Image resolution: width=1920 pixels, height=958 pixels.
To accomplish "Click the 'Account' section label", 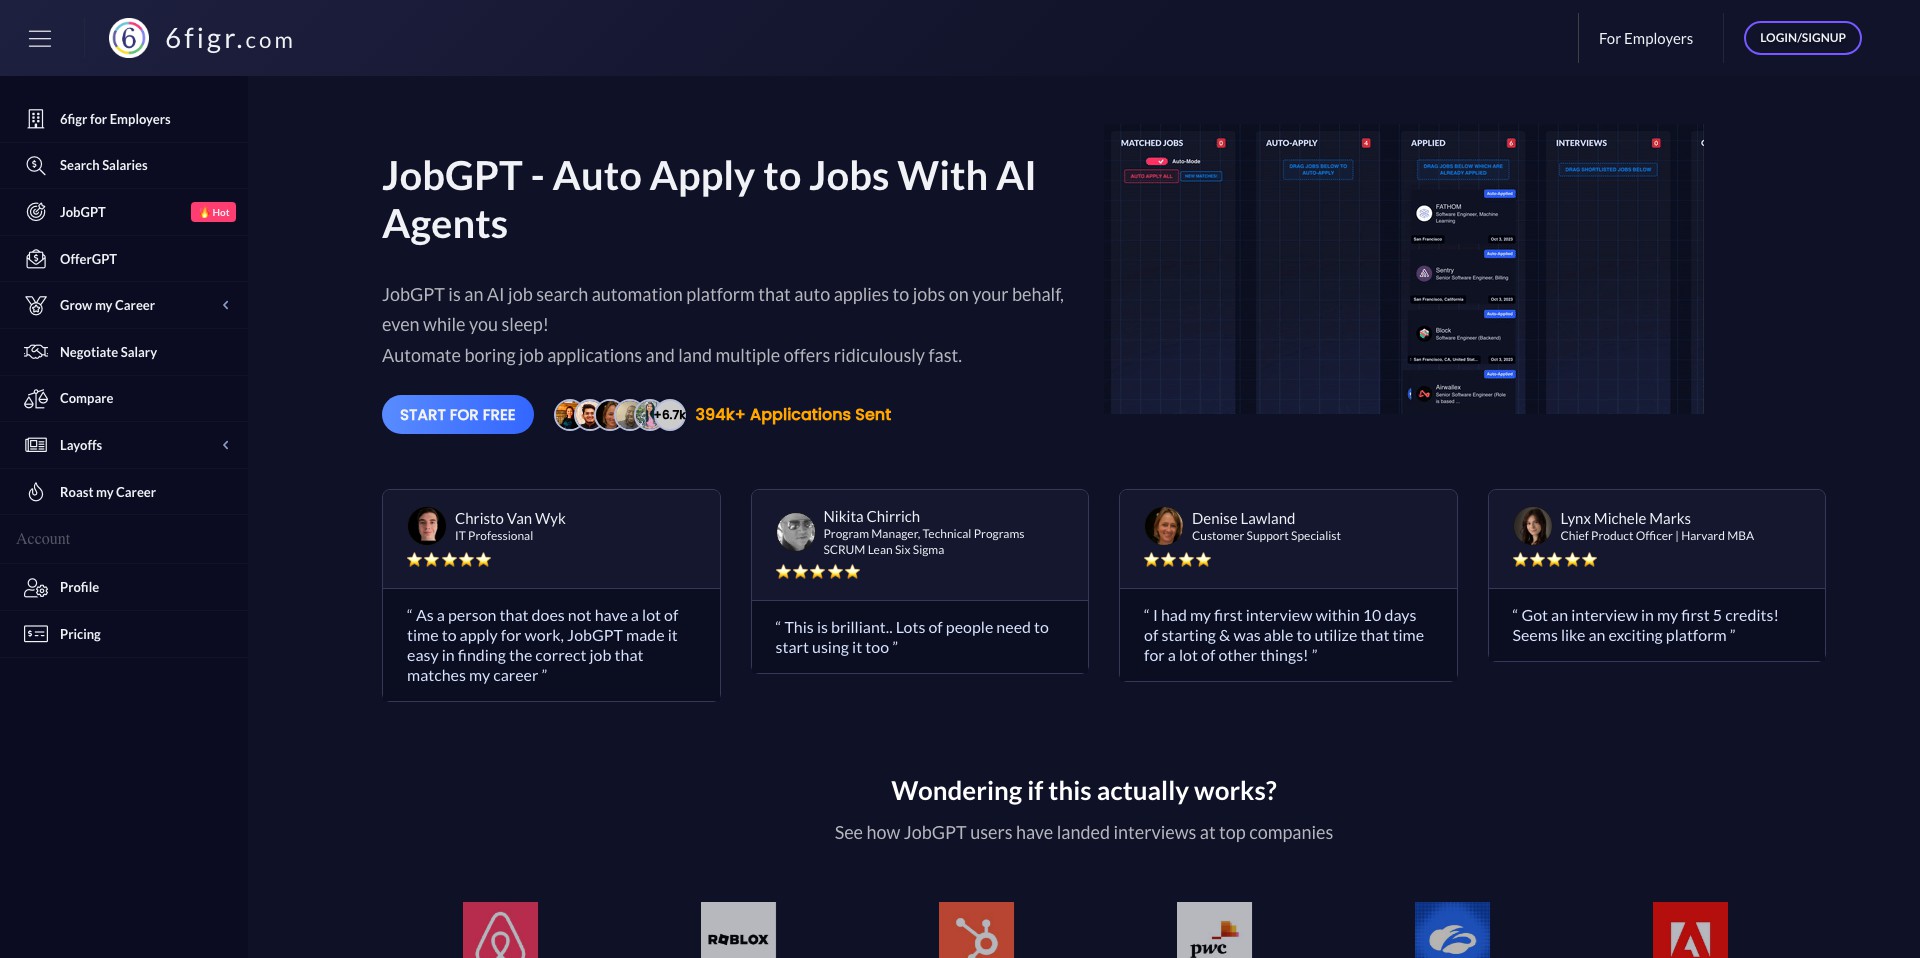I will [43, 539].
